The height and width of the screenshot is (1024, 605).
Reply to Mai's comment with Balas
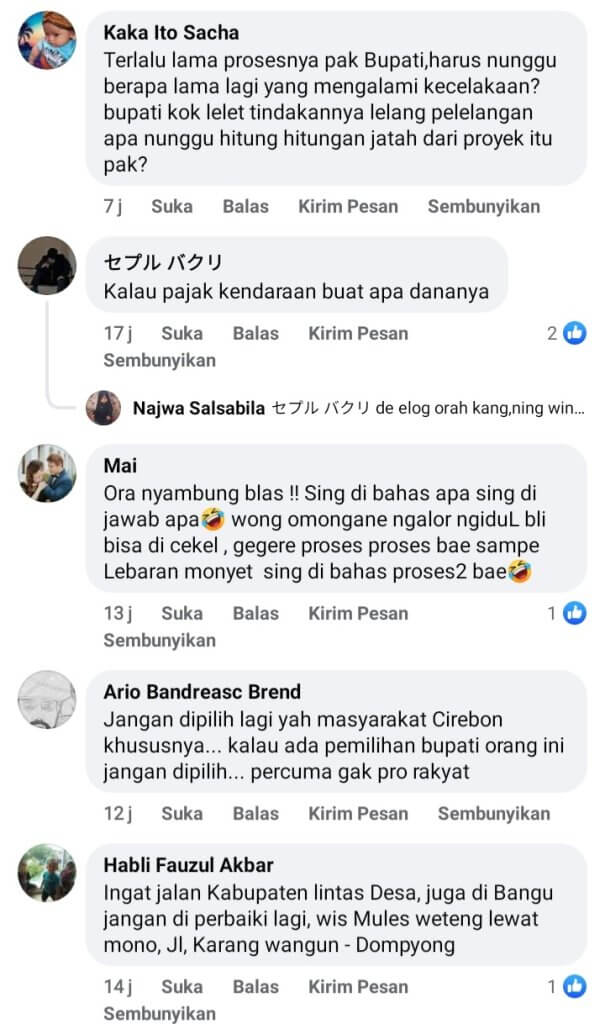tap(255, 613)
